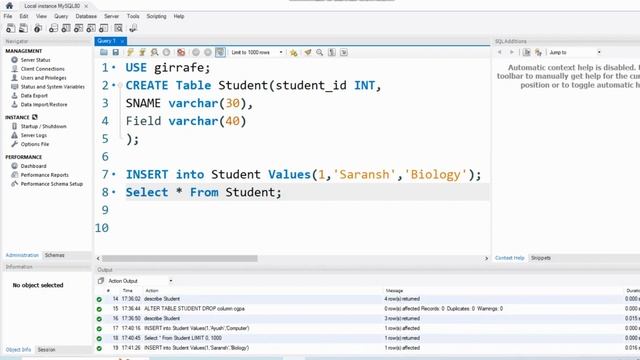Click the create new schema icon
This screenshot has width=640, height=360.
coord(53,28)
